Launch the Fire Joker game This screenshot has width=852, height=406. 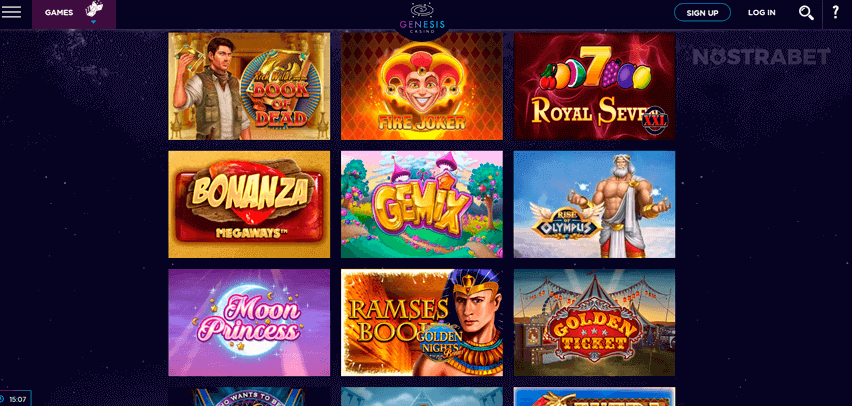422,86
